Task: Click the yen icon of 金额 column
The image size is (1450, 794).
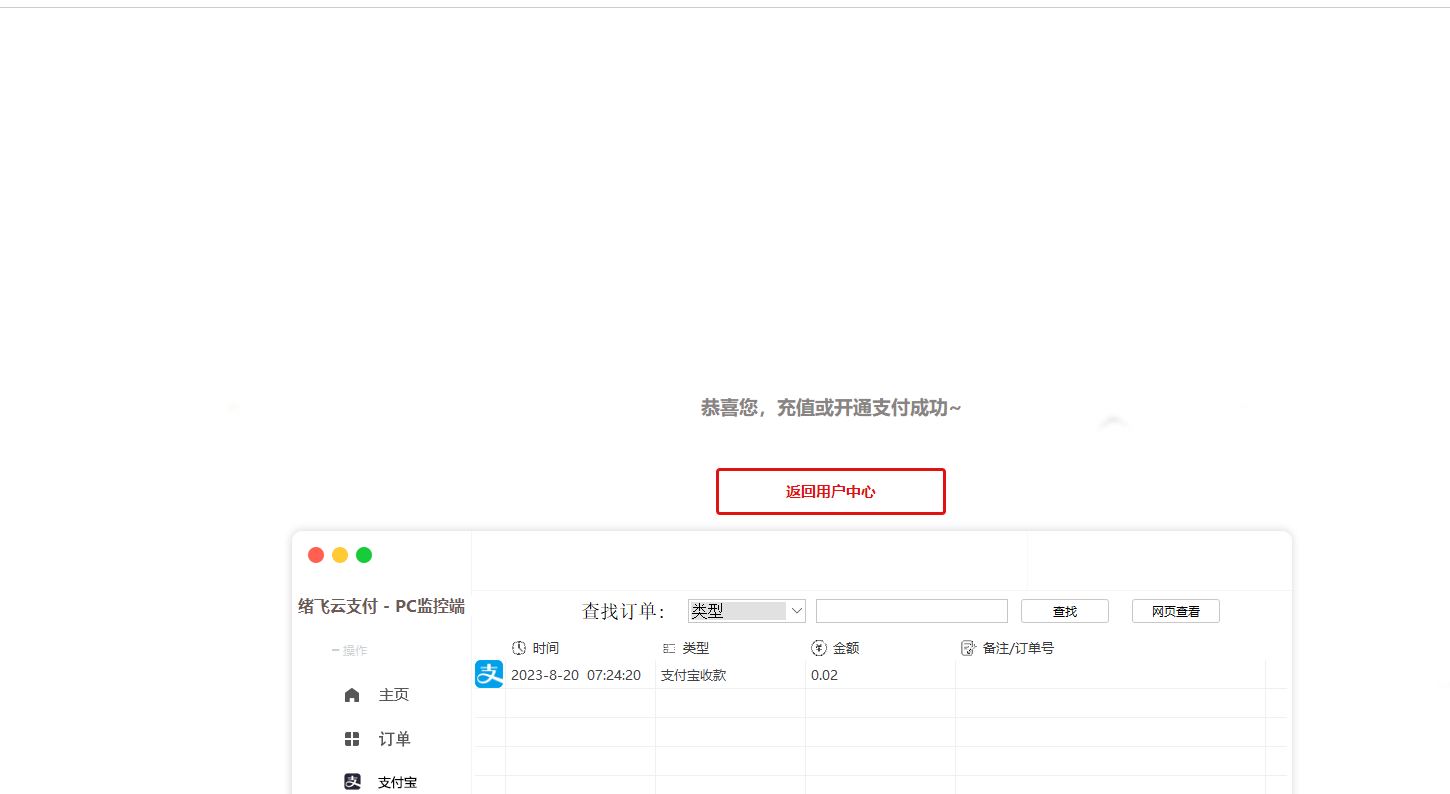Action: pyautogui.click(x=819, y=648)
